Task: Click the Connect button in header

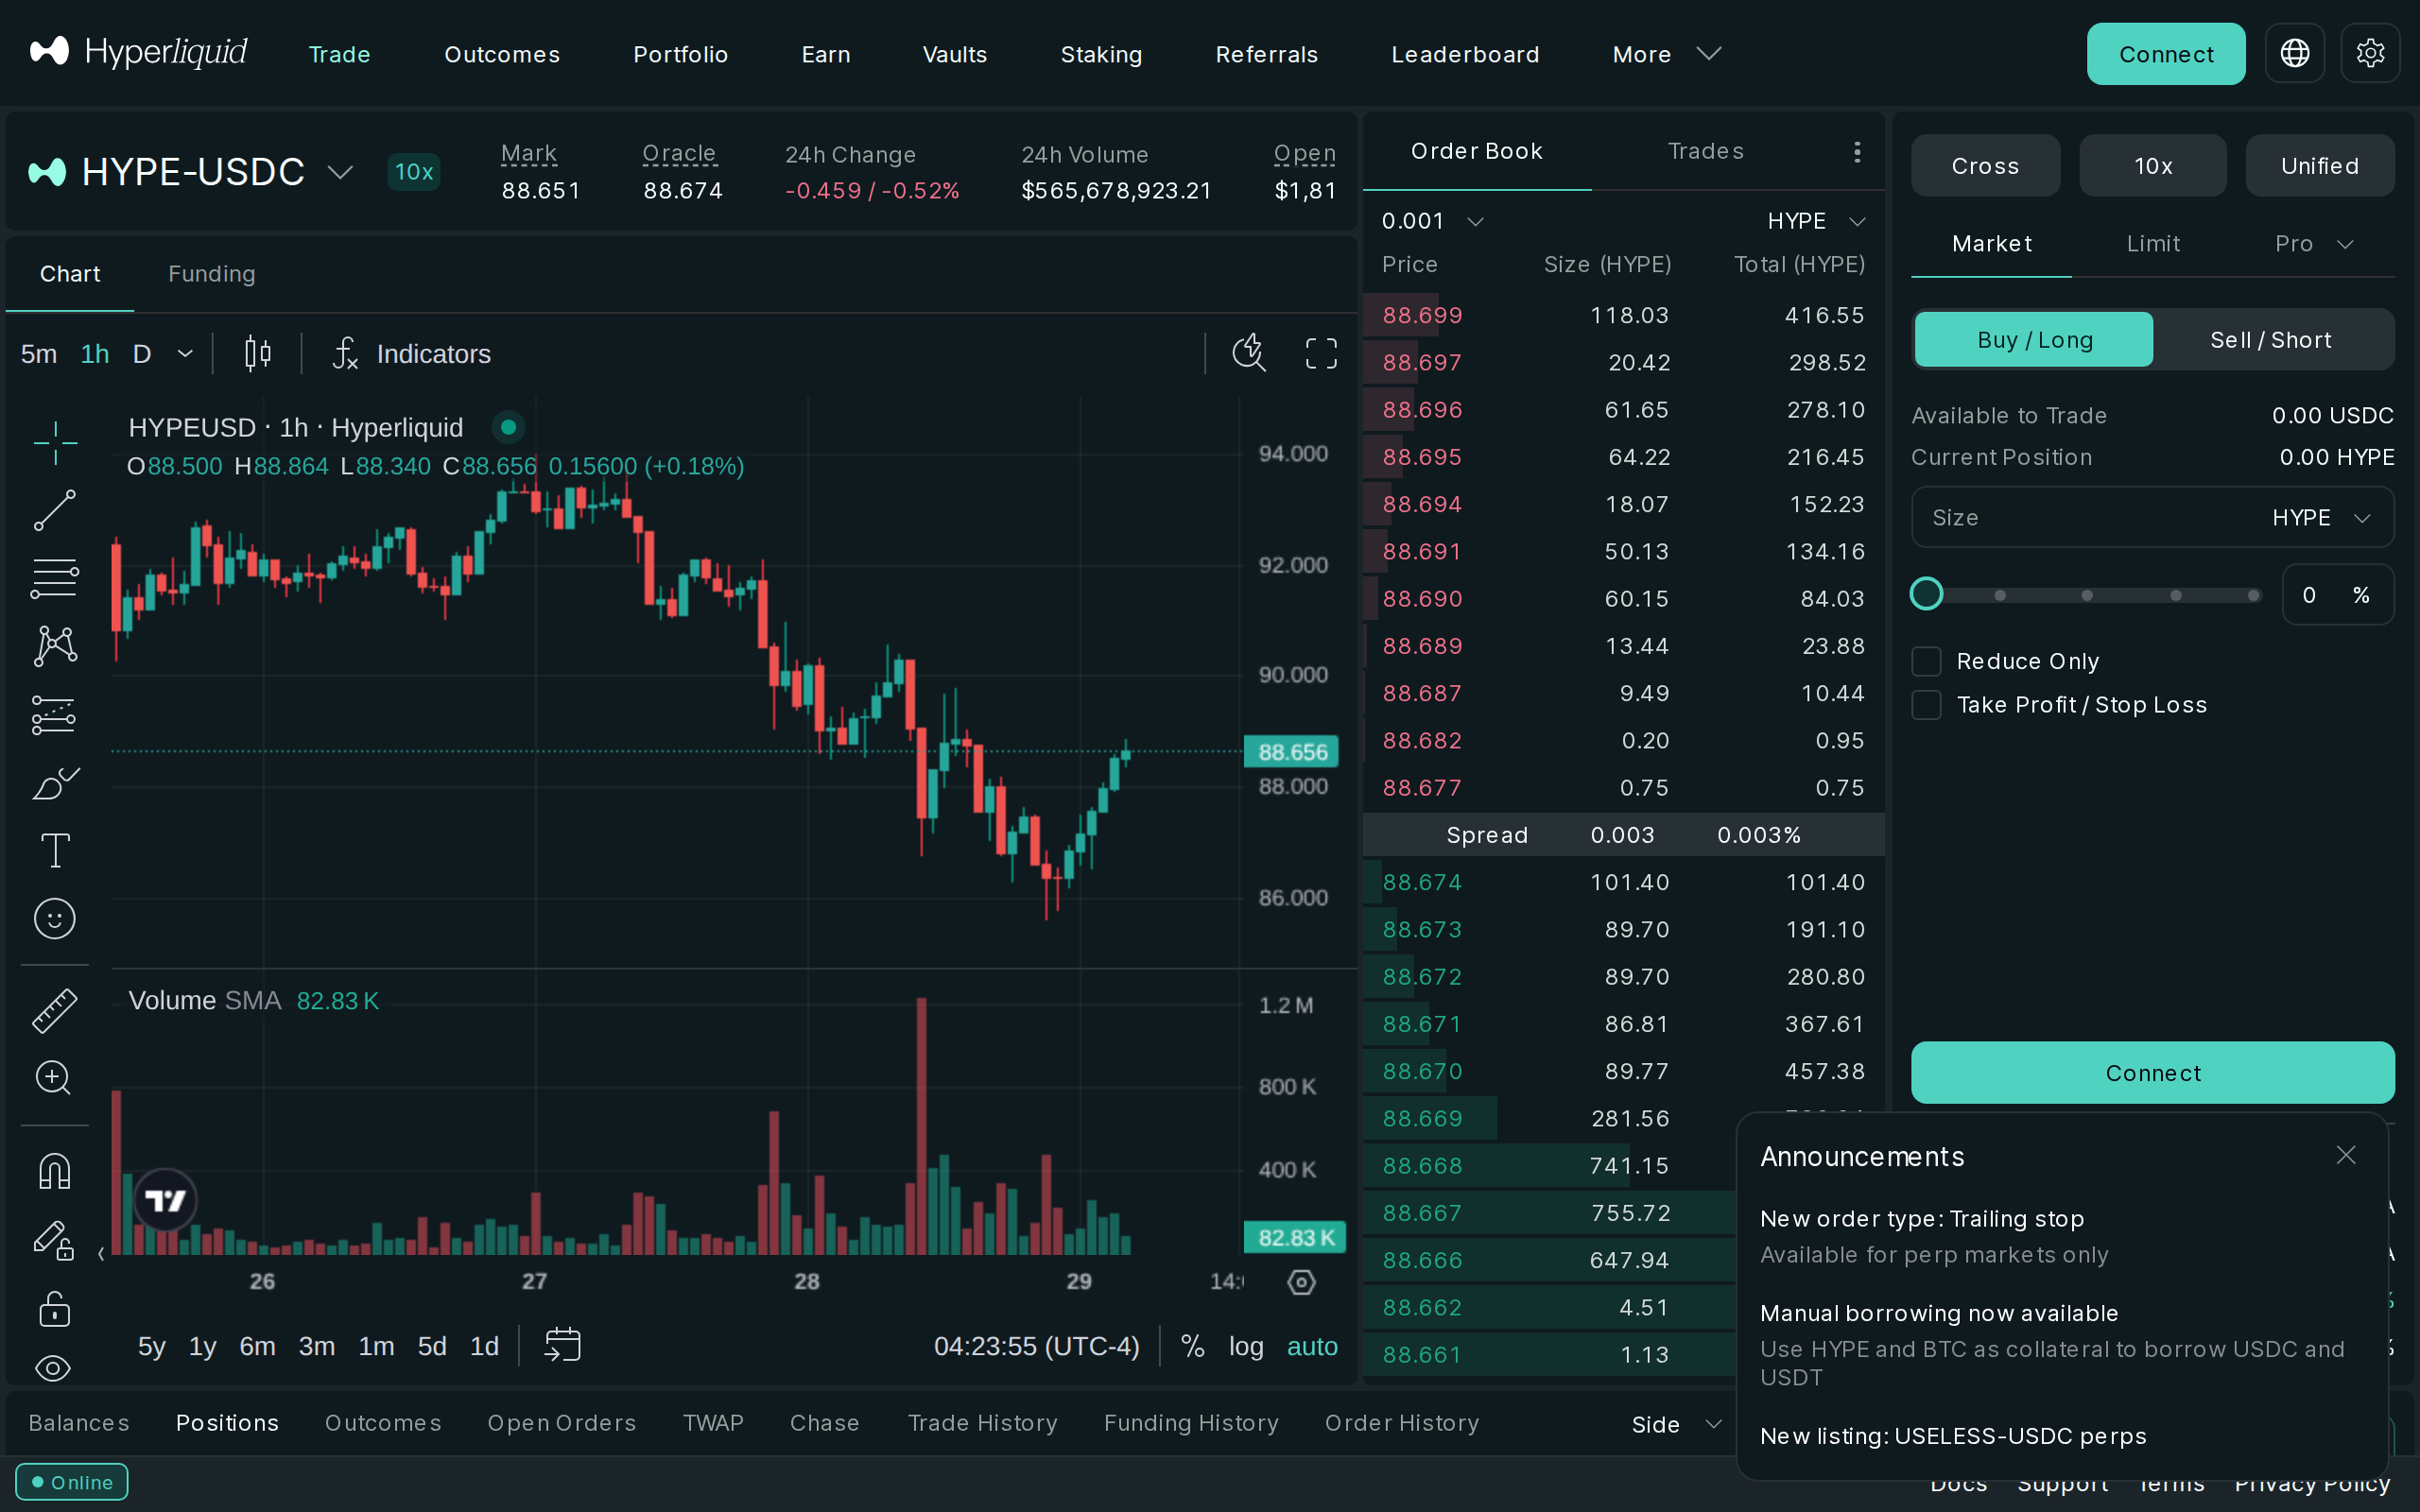Action: 2166,54
